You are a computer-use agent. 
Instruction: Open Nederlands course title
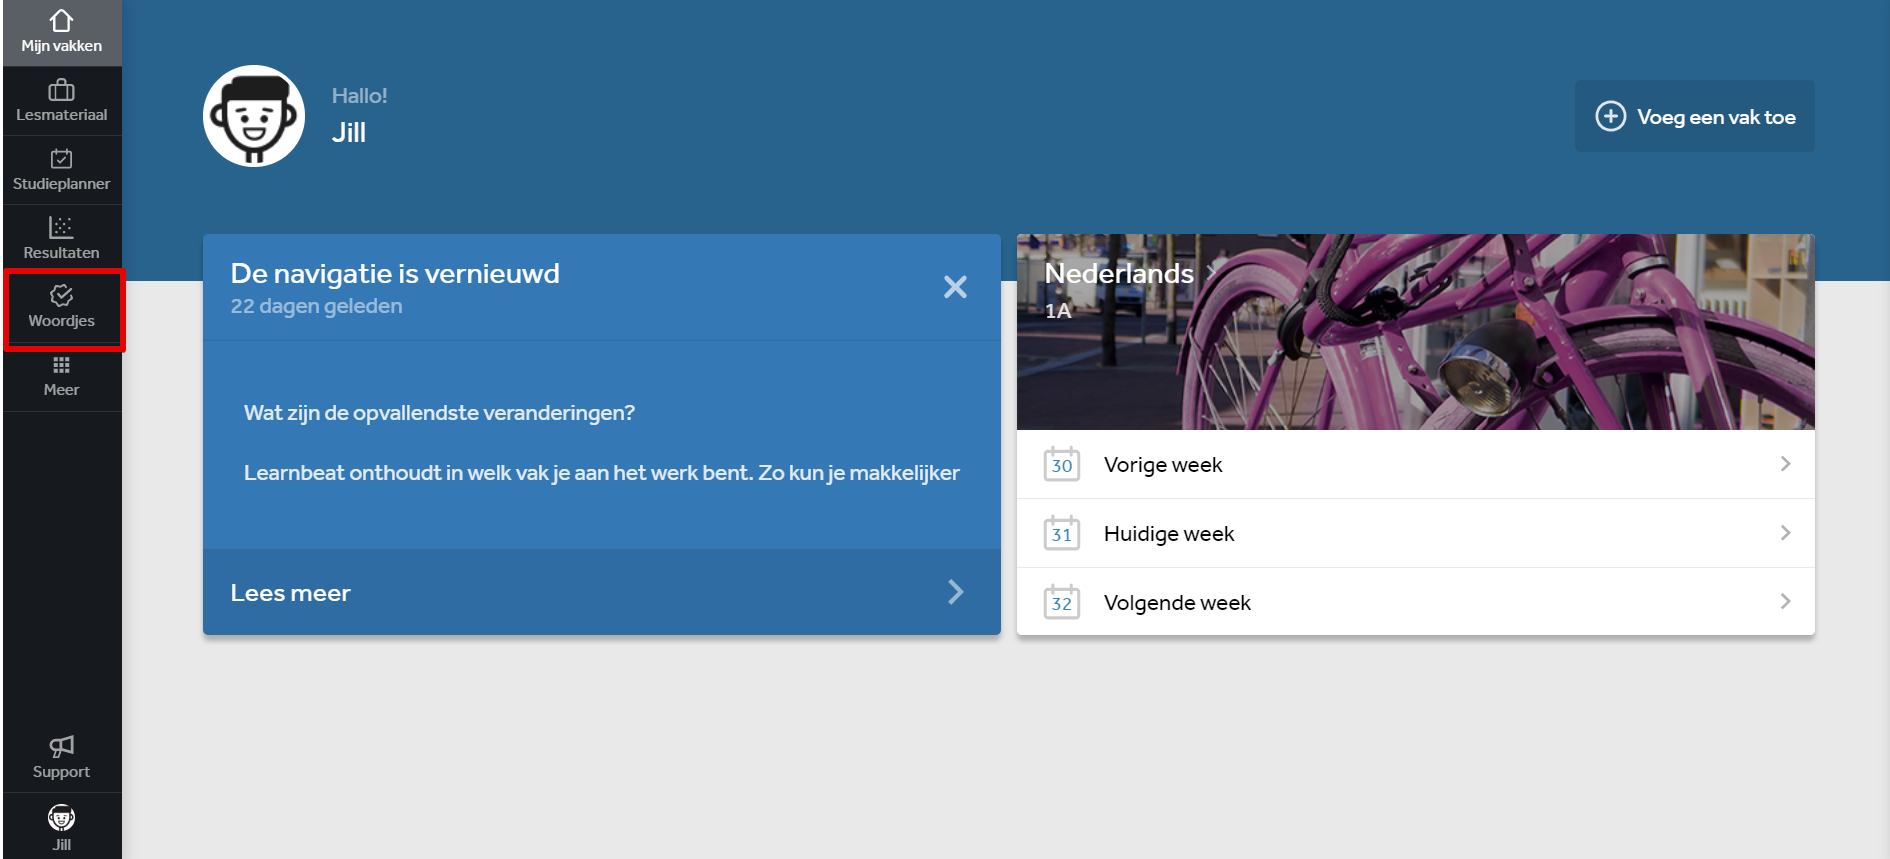[1119, 273]
